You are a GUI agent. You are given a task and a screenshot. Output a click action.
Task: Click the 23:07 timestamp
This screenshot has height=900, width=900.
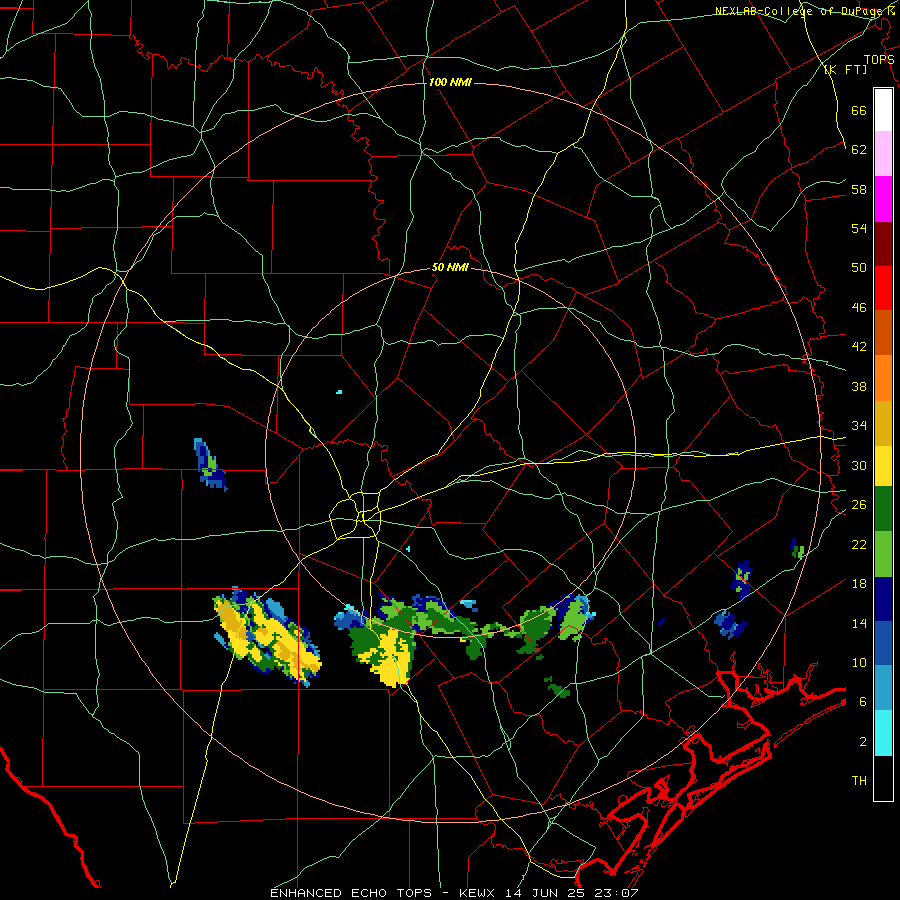[615, 893]
